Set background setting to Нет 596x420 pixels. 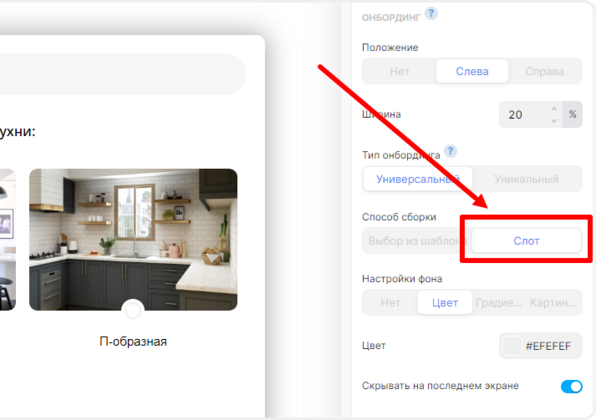point(390,303)
